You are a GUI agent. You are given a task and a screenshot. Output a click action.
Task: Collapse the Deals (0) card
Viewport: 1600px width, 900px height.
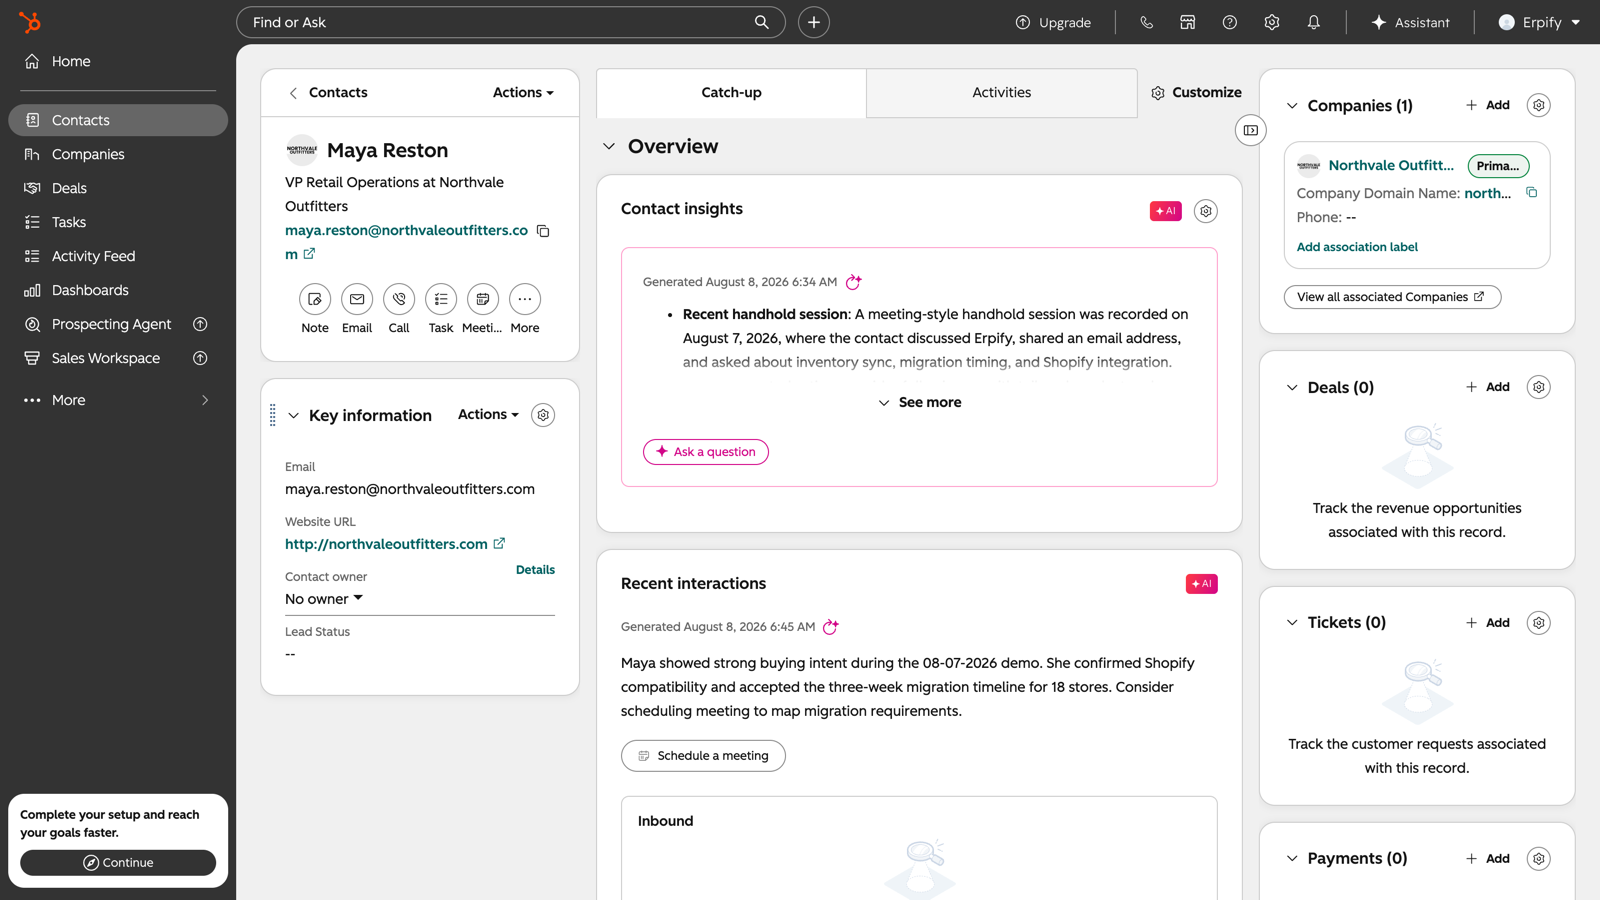1292,387
